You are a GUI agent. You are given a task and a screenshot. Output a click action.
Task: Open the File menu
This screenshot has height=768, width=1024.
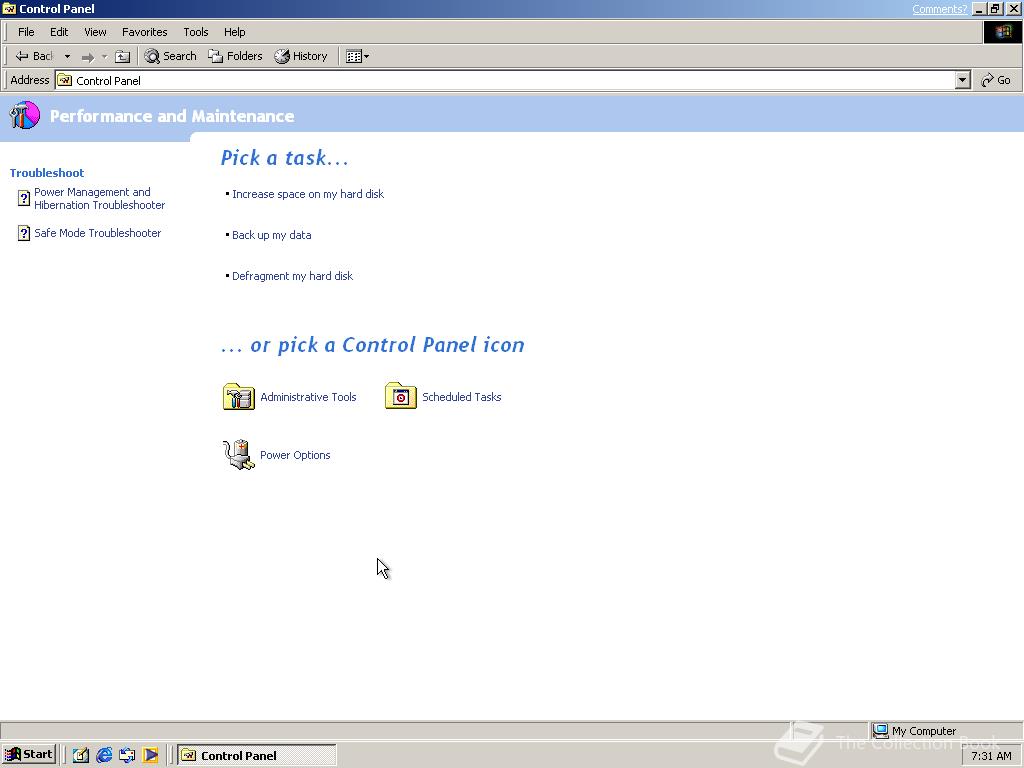[26, 32]
